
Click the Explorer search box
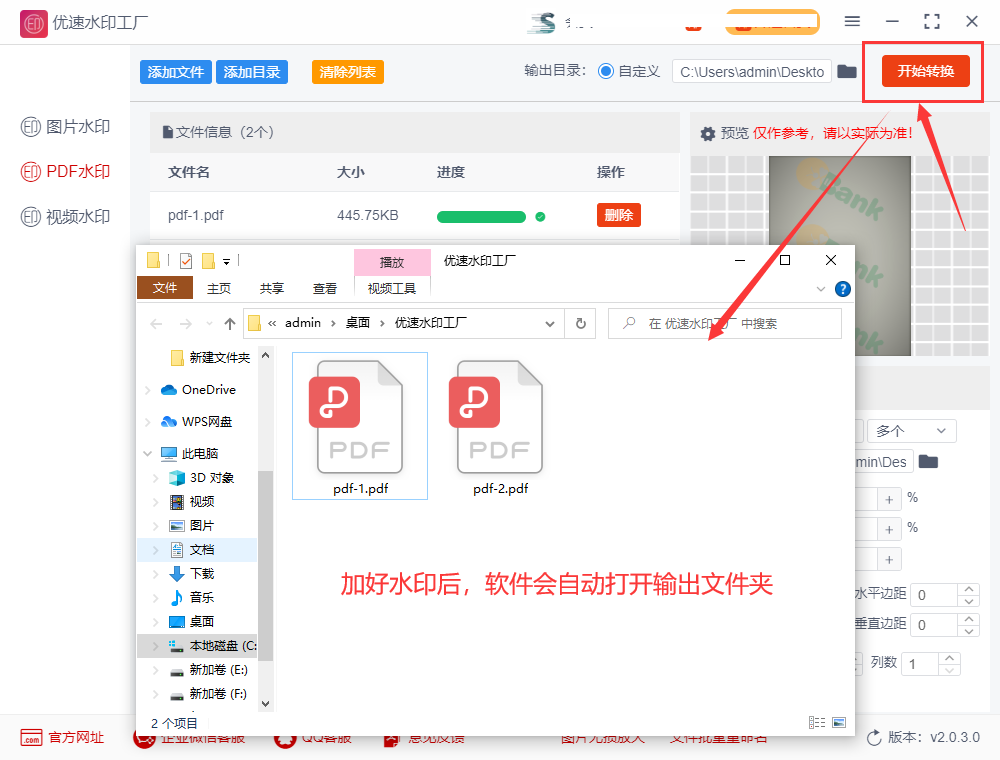point(724,324)
